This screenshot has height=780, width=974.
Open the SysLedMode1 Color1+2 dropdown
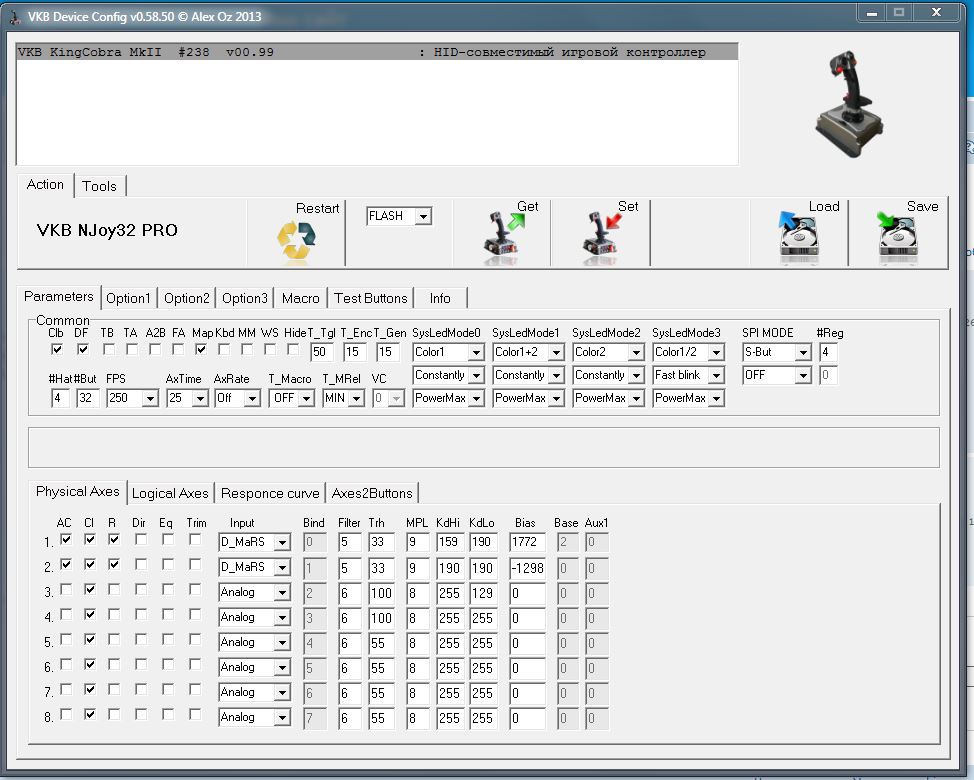(556, 352)
